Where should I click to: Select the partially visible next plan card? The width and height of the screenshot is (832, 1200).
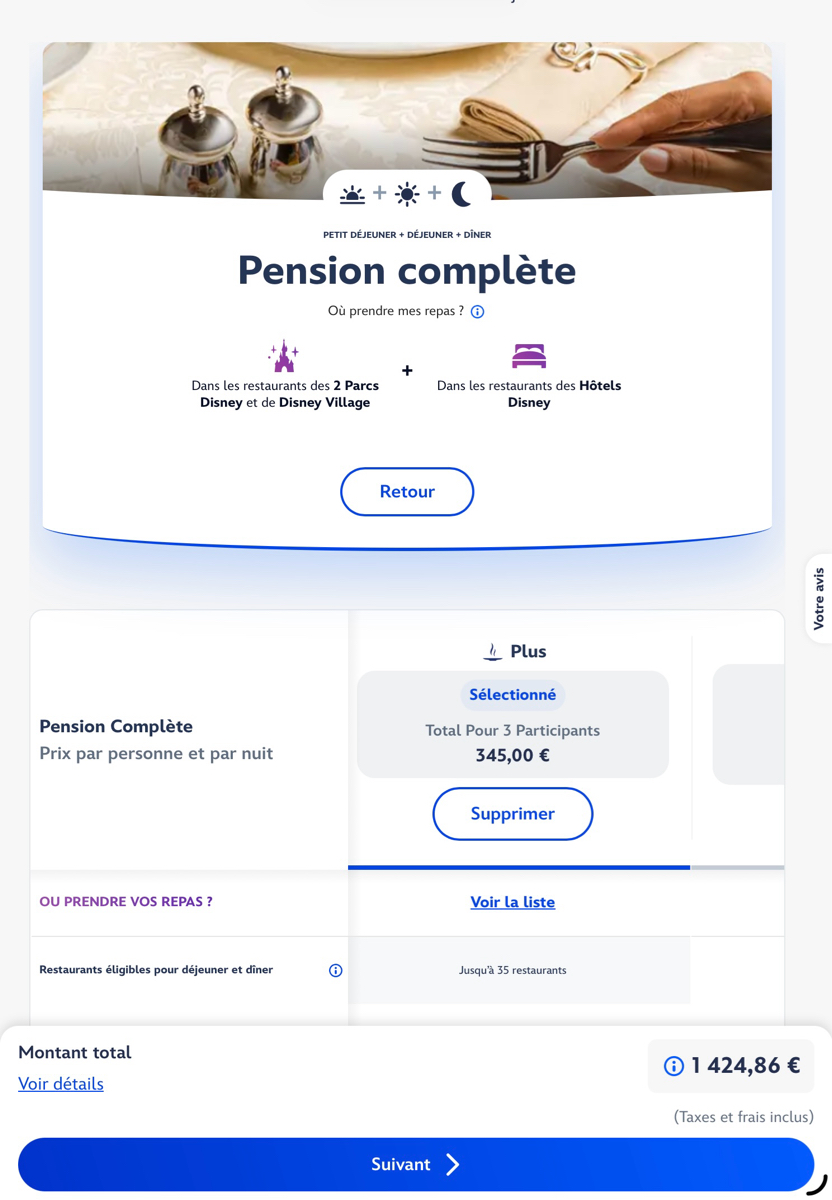pyautogui.click(x=748, y=724)
